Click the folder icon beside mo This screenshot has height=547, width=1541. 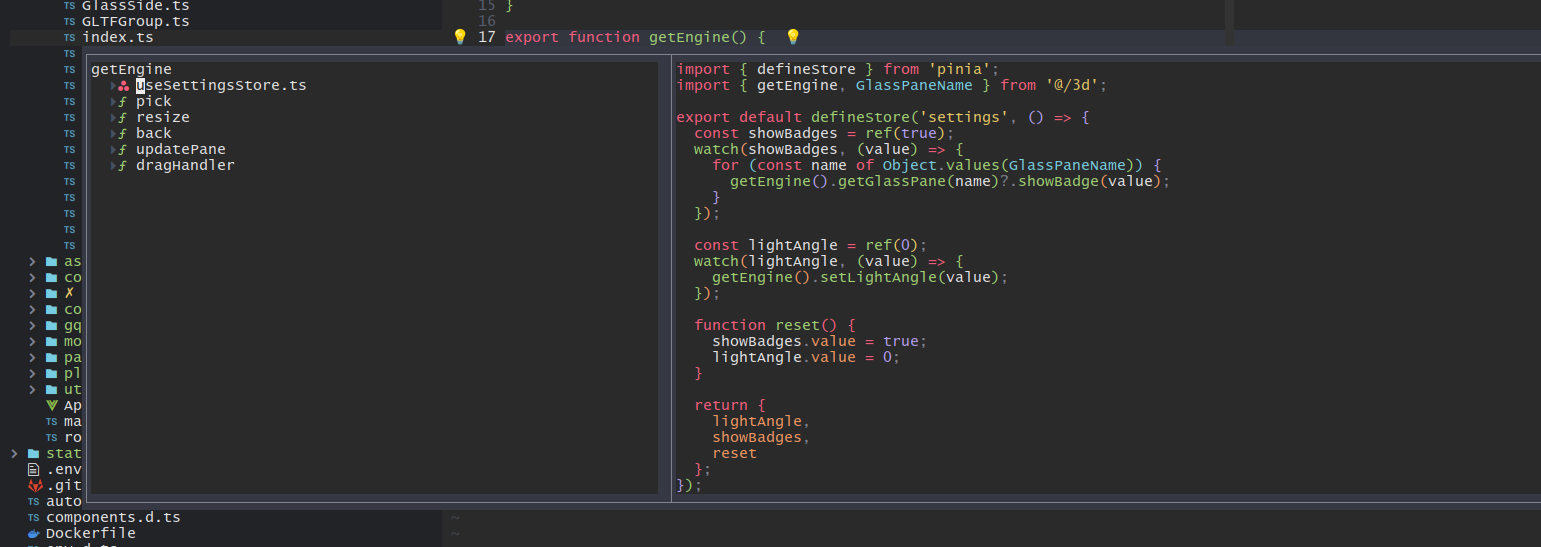(52, 341)
